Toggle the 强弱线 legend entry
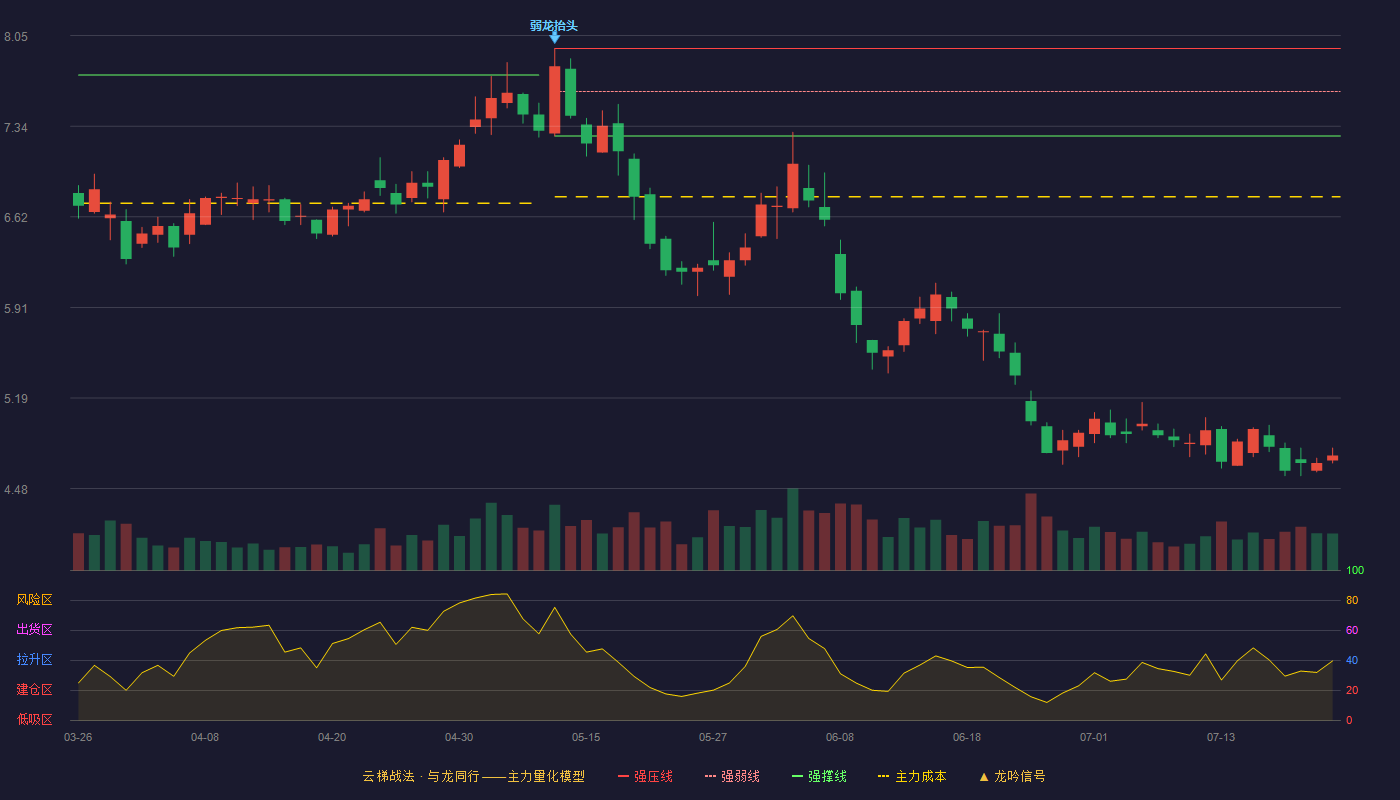The height and width of the screenshot is (800, 1400). [x=732, y=776]
